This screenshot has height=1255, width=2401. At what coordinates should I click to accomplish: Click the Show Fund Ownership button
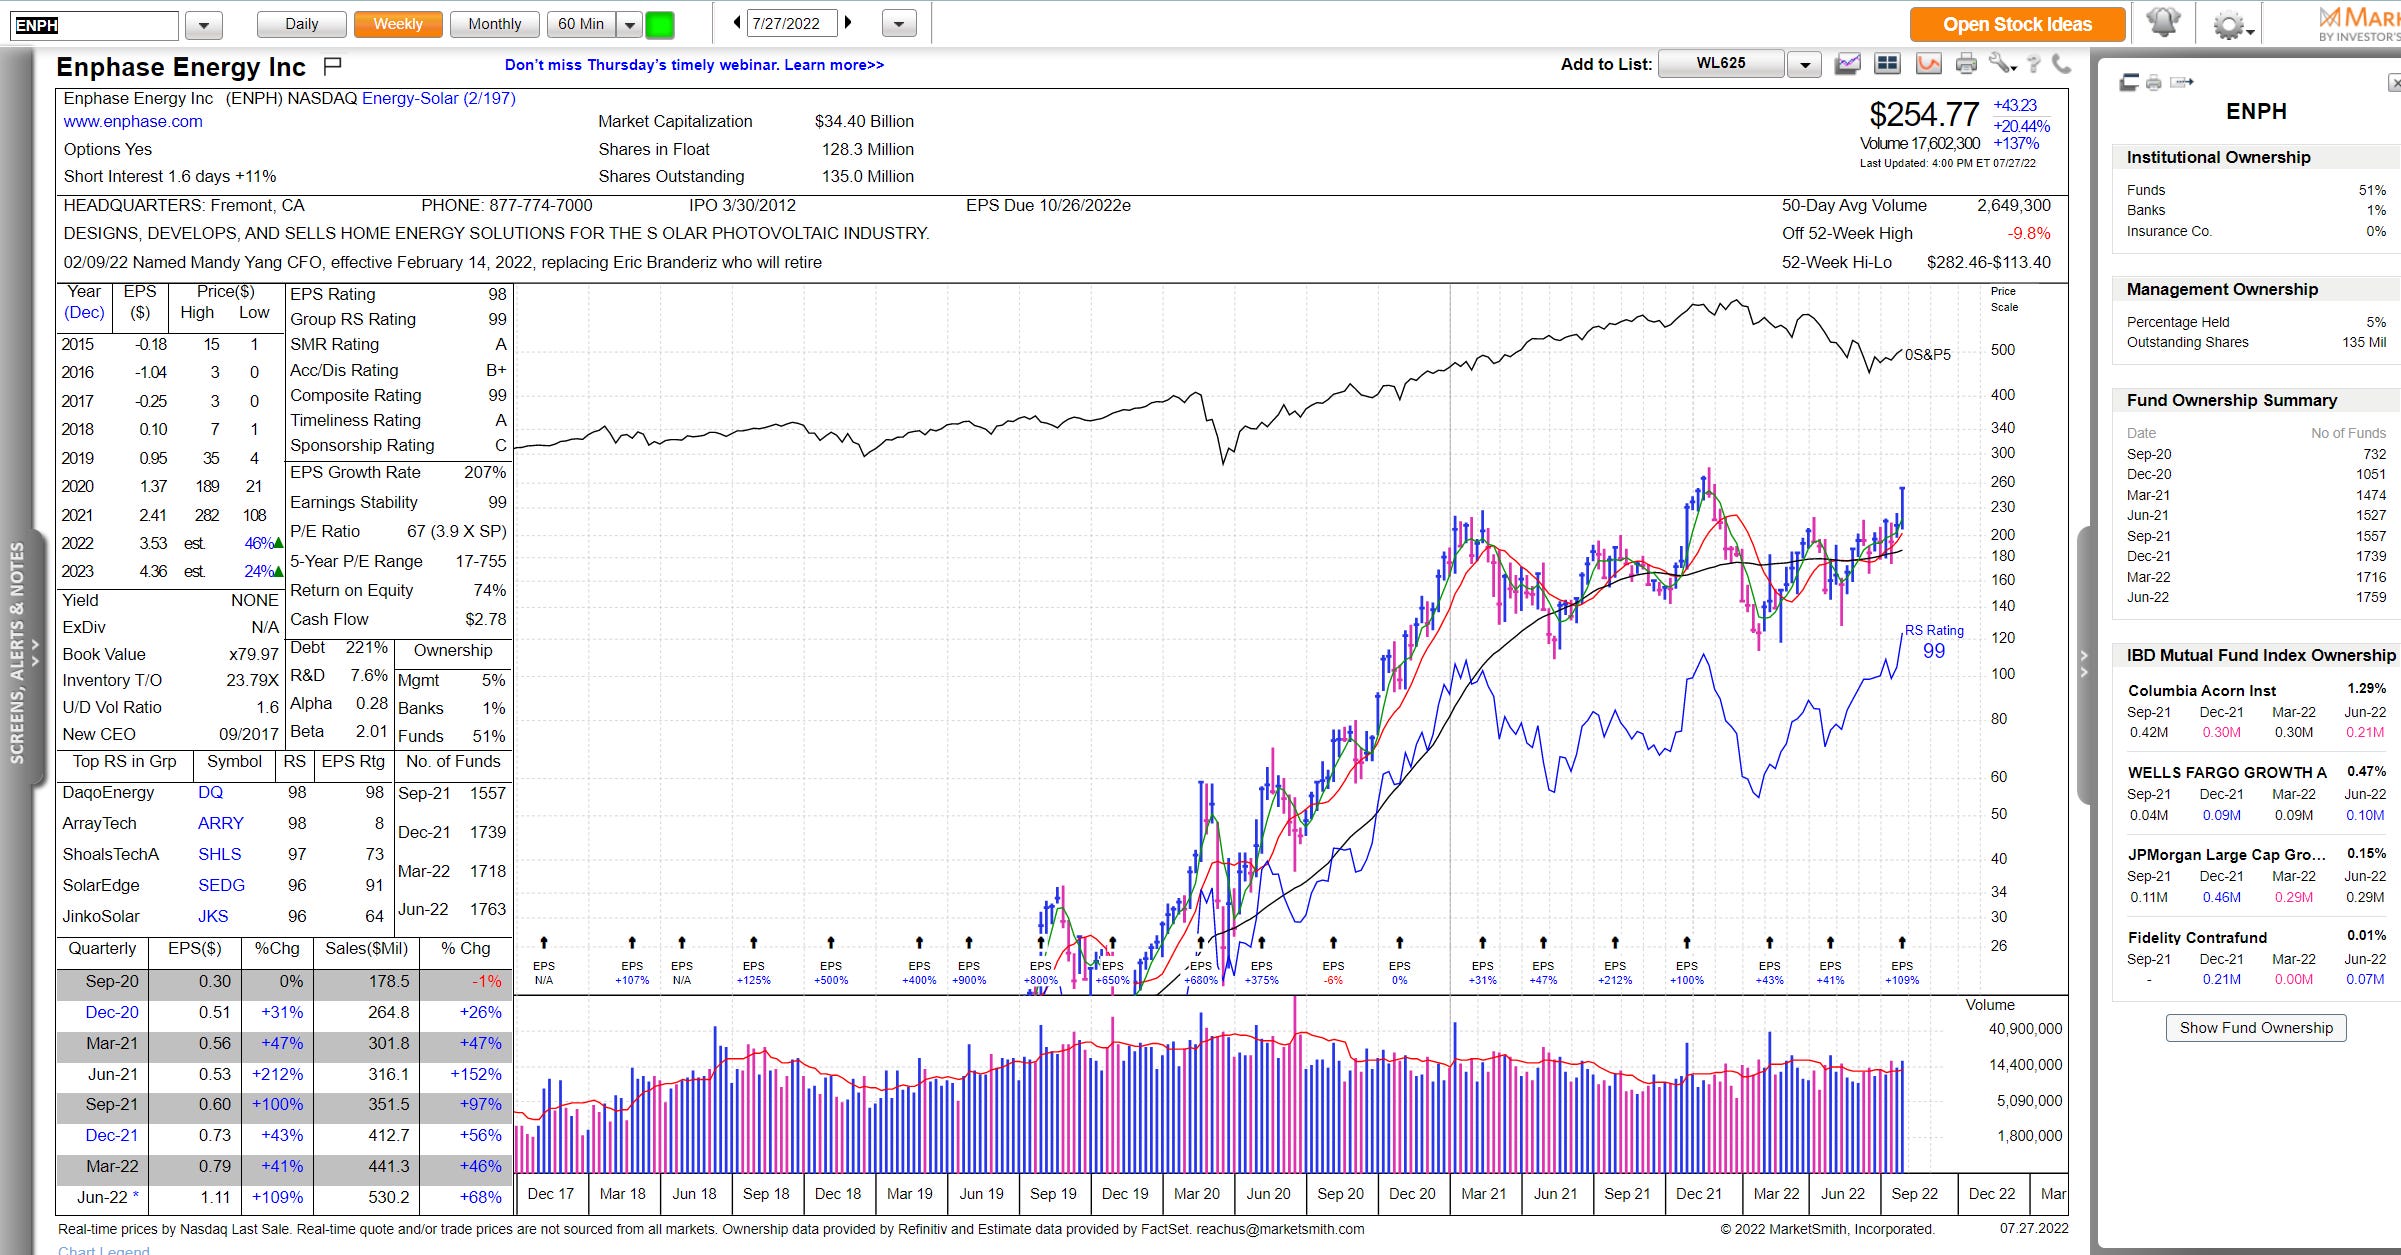tap(2256, 1028)
